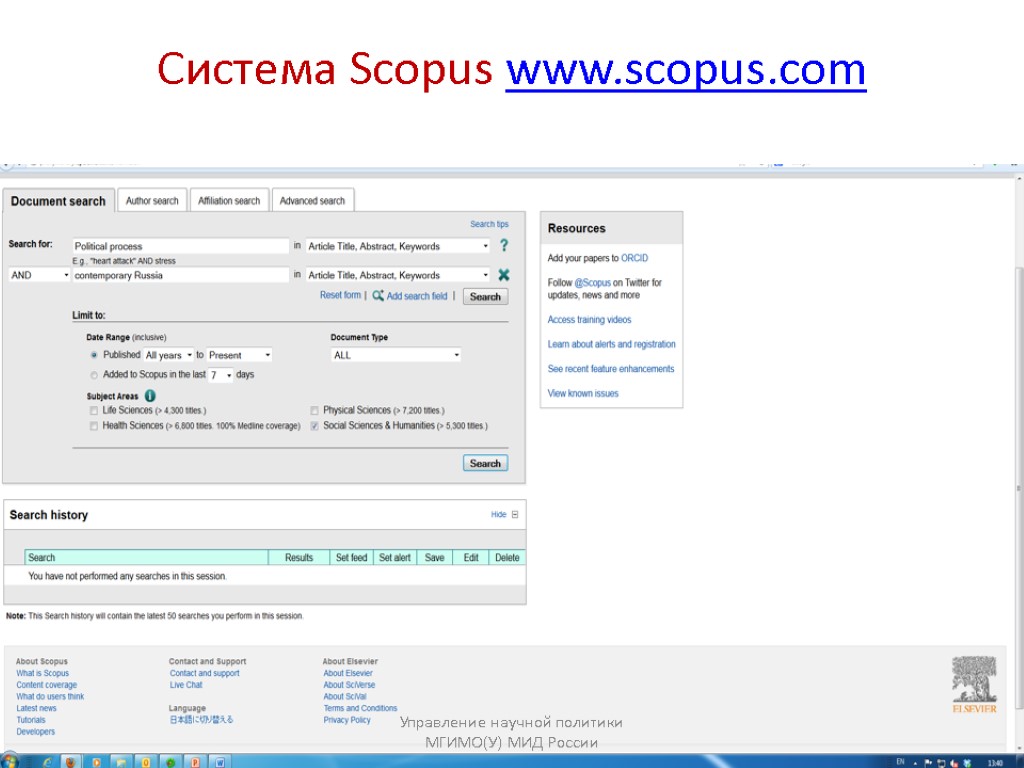1024x768 pixels.
Task: Open Action Center flag tray icon
Action: pyautogui.click(x=928, y=763)
